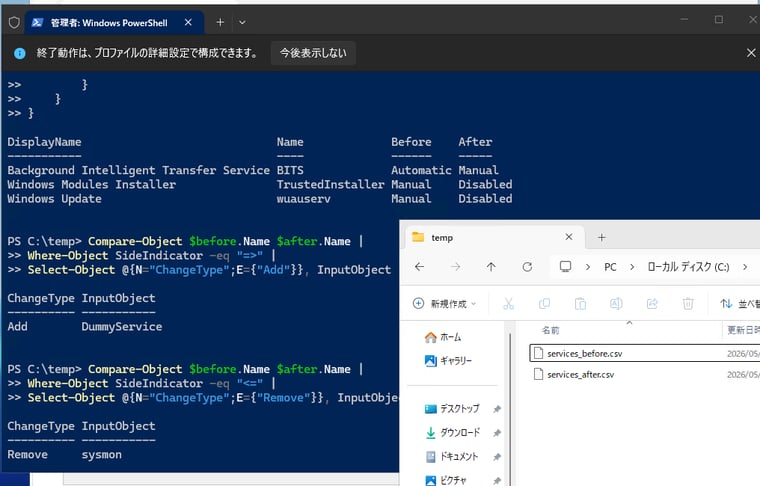Open デスクトップ quick access folder

click(452, 408)
